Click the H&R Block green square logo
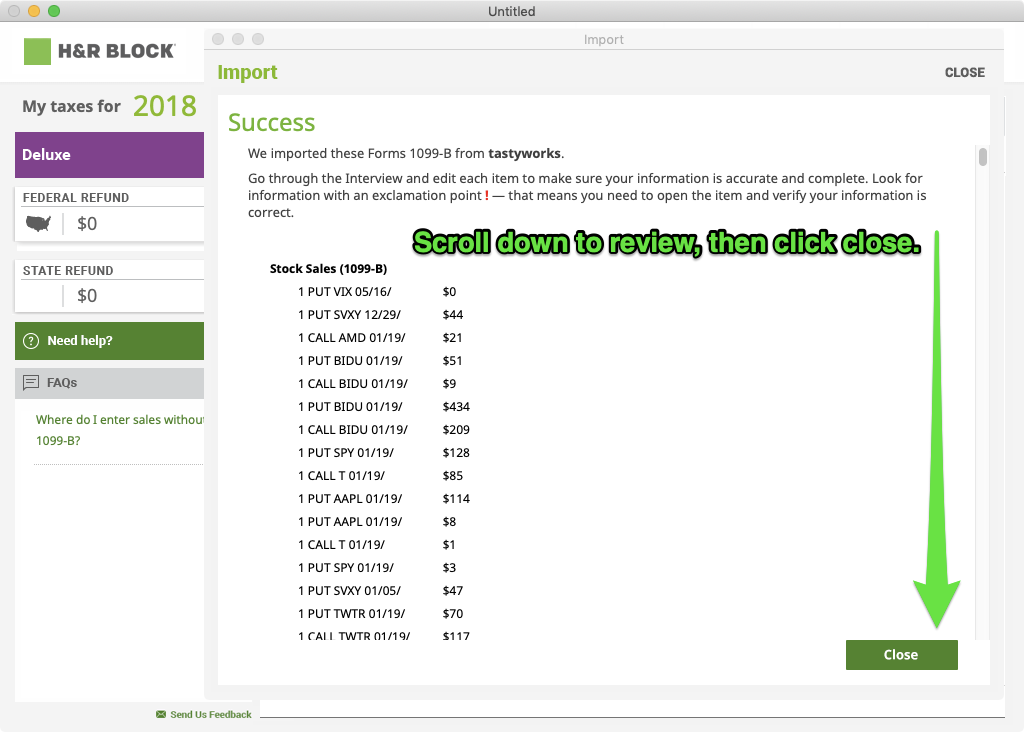 click(x=37, y=51)
